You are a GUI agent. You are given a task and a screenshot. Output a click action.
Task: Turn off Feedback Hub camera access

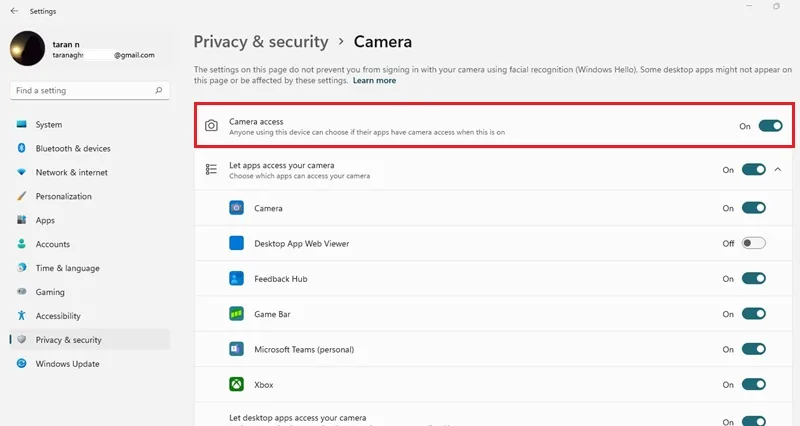pyautogui.click(x=754, y=279)
